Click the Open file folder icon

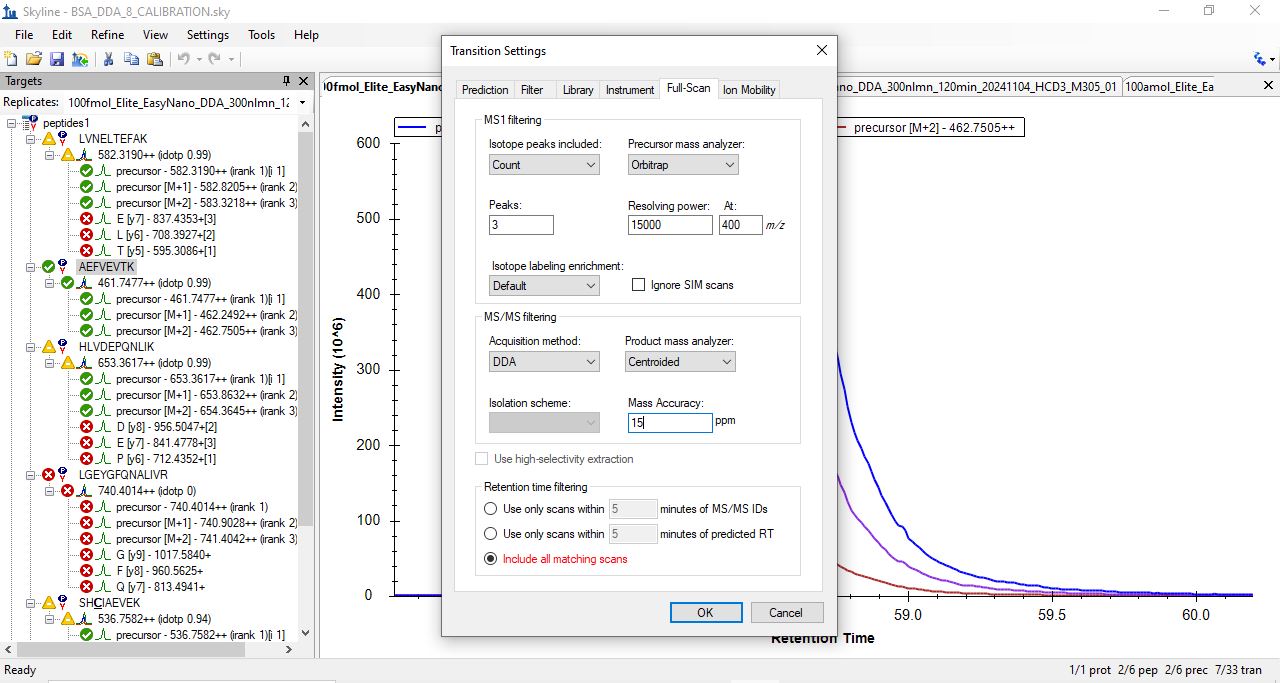click(x=34, y=59)
